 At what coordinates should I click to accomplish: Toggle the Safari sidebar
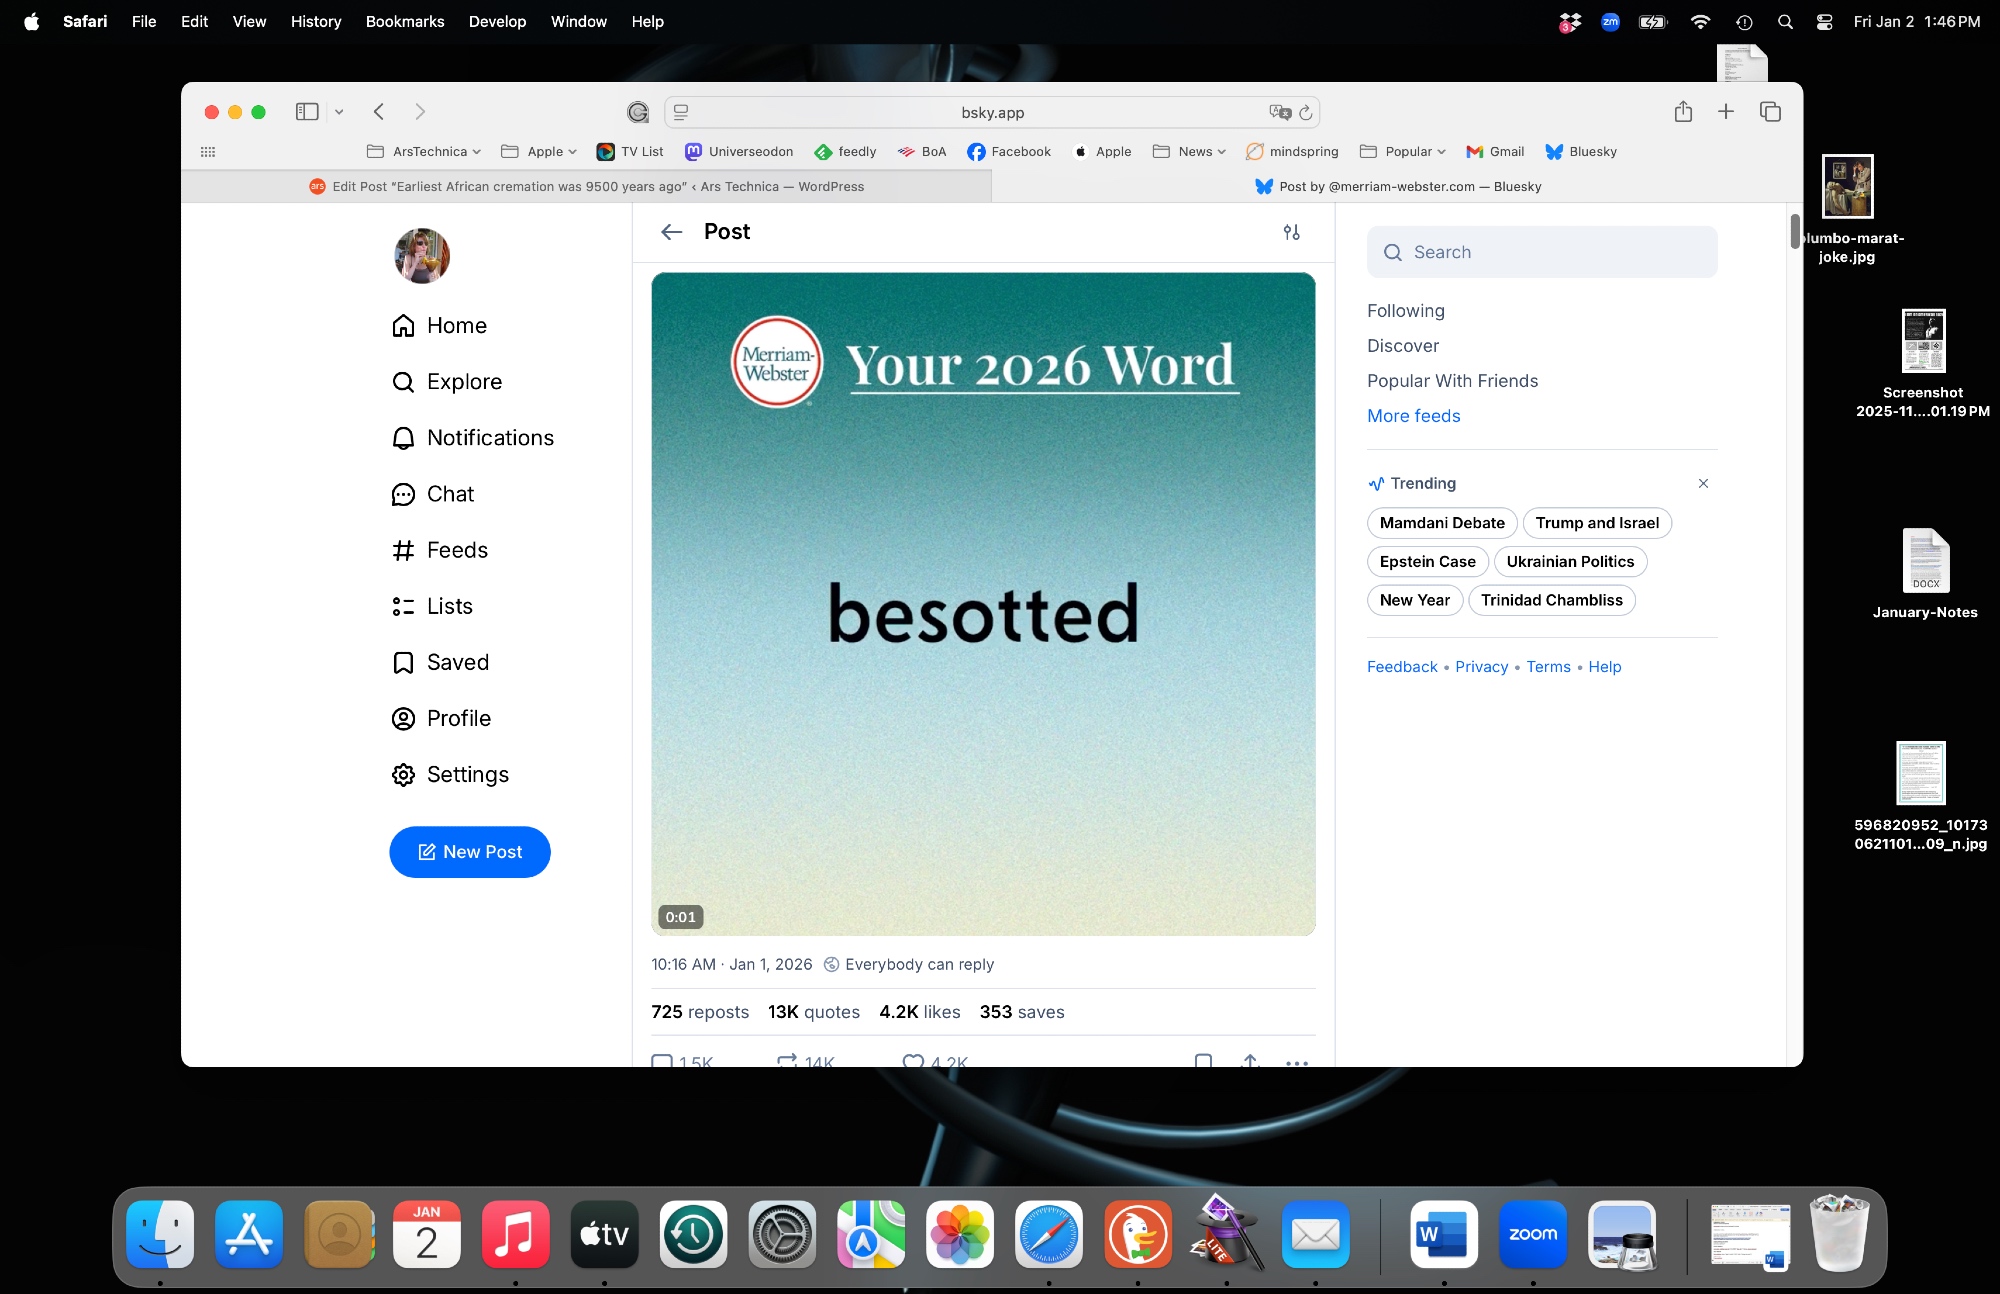click(x=307, y=112)
